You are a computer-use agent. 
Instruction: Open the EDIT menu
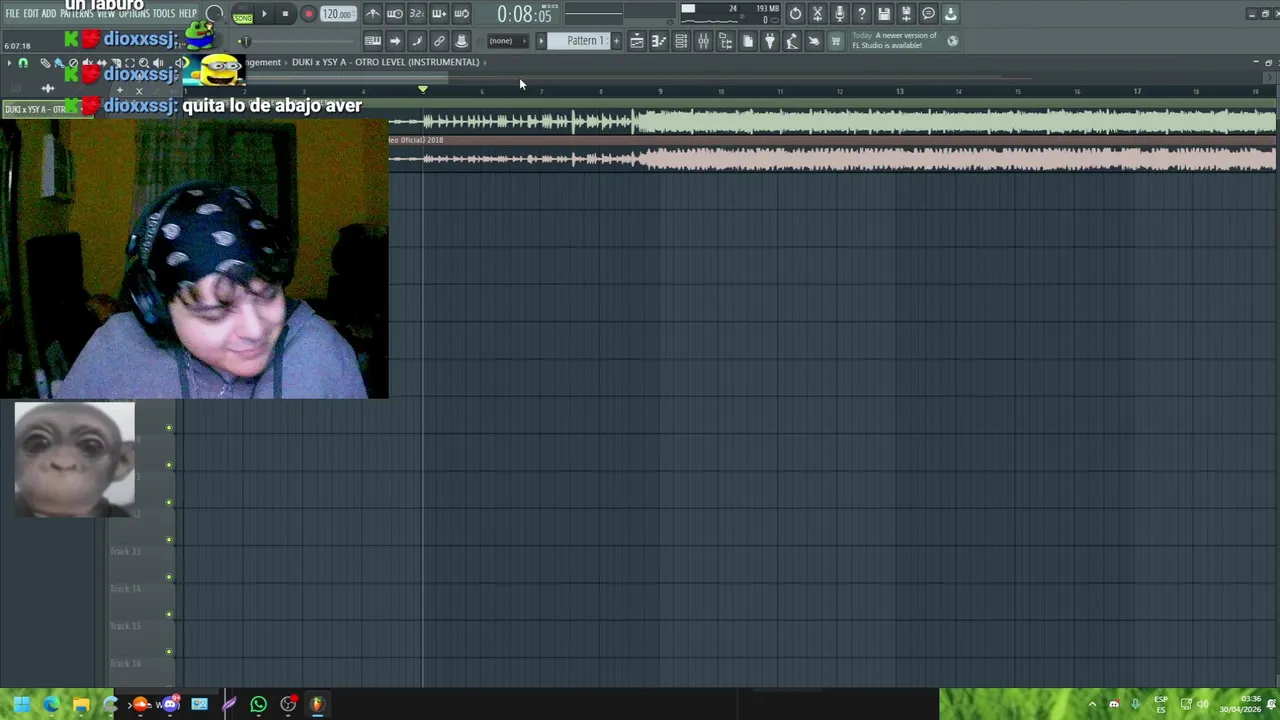tap(31, 14)
